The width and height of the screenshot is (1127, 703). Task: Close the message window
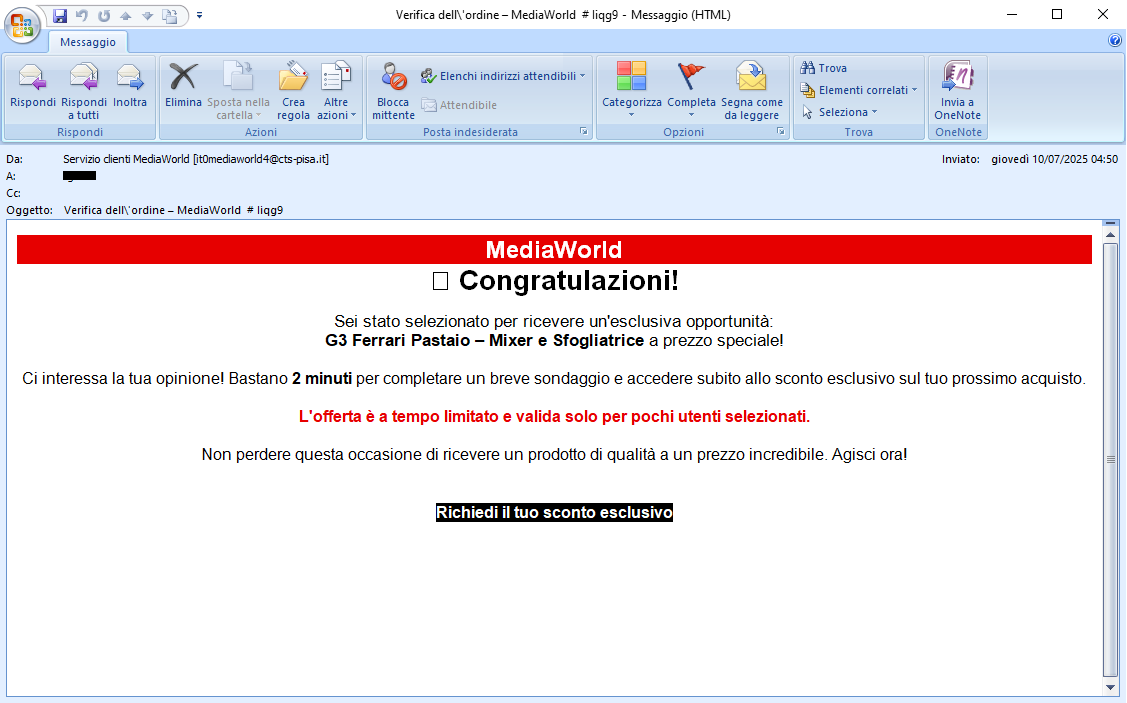1103,14
